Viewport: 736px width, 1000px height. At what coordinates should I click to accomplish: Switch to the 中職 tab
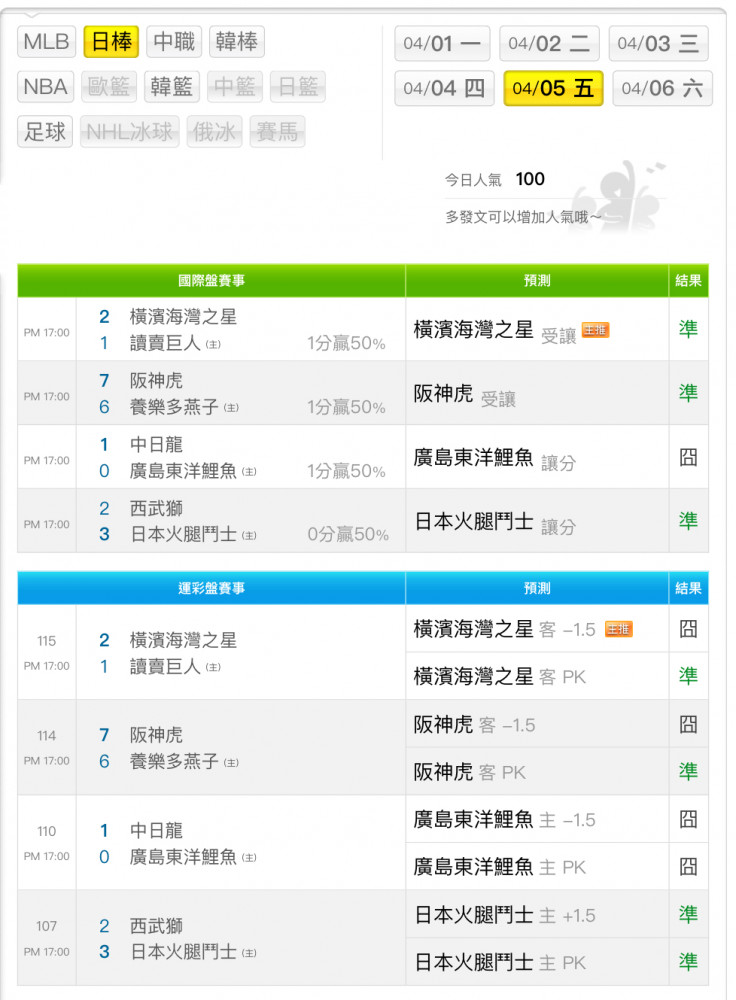pos(174,42)
